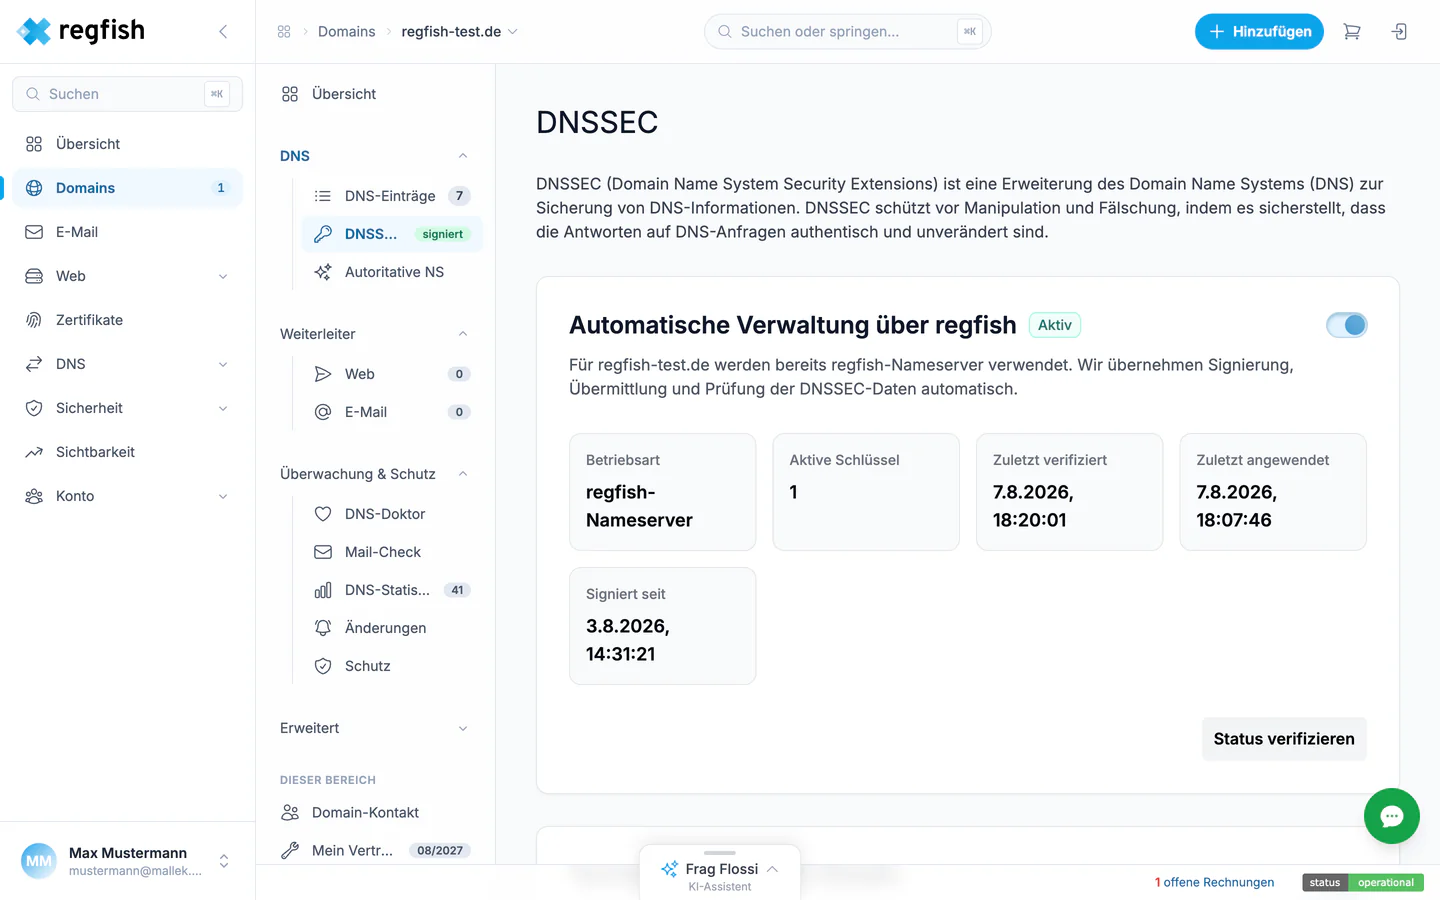Viewport: 1440px width, 900px height.
Task: Focus the sidebar Suchen search field
Action: tap(128, 94)
